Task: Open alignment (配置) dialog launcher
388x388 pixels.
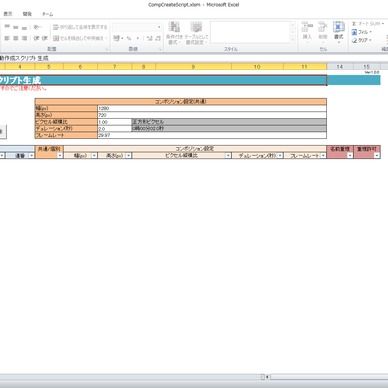Action: pos(107,49)
